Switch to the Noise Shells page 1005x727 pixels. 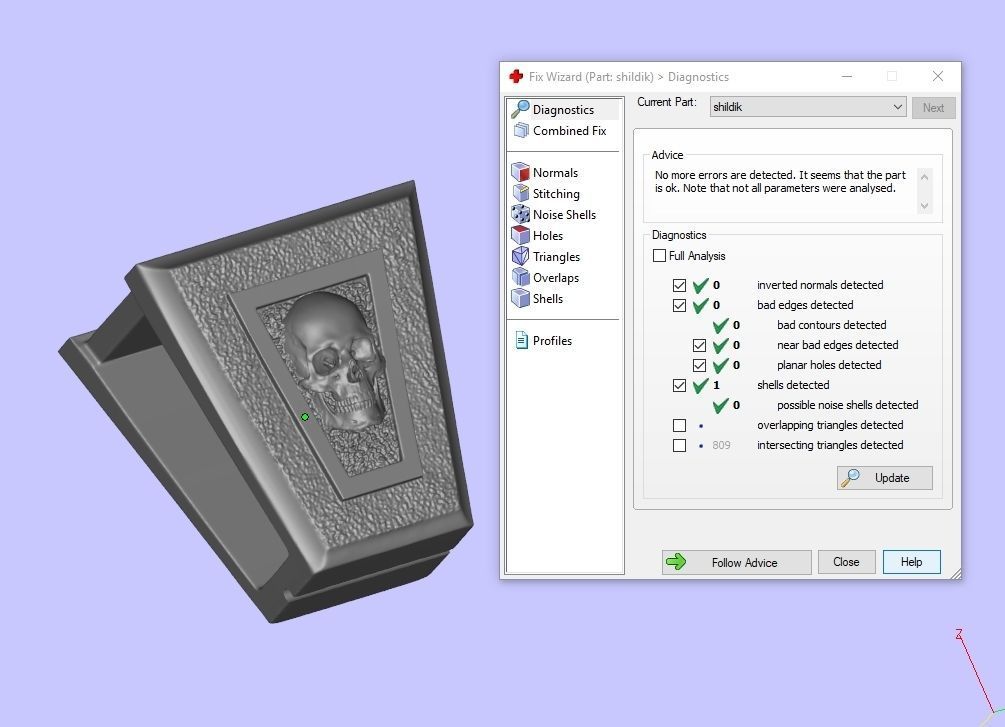564,215
